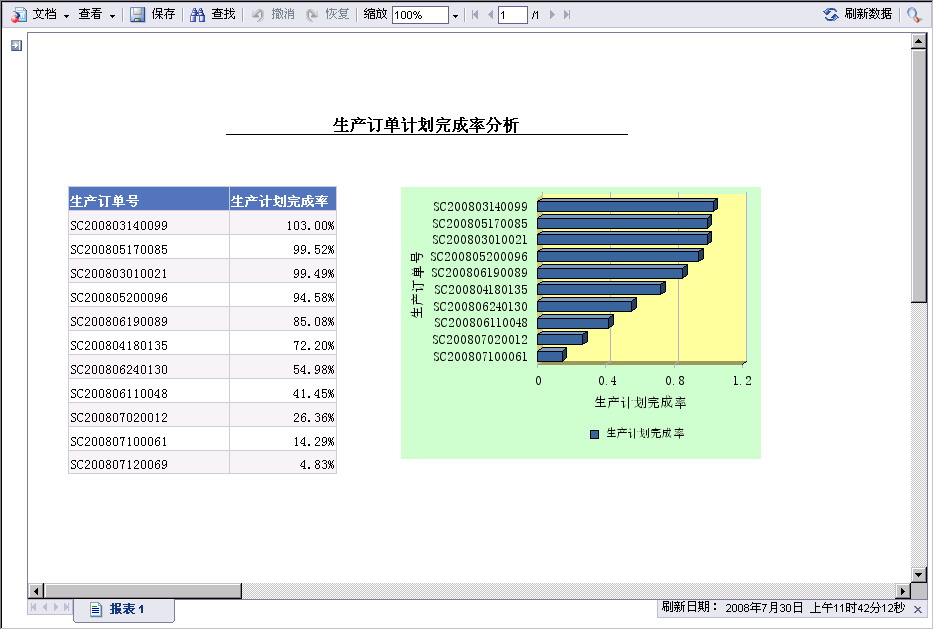
Task: Click the 撤消 undo button
Action: (273, 14)
